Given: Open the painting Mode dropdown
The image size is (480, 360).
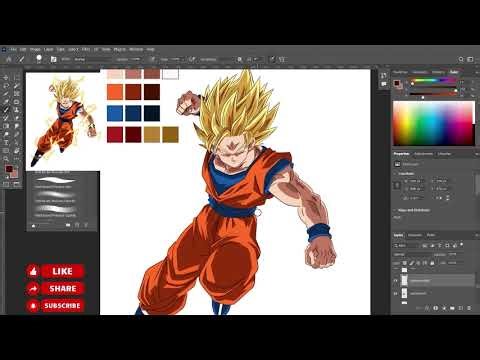Looking at the screenshot, I should 92,59.
